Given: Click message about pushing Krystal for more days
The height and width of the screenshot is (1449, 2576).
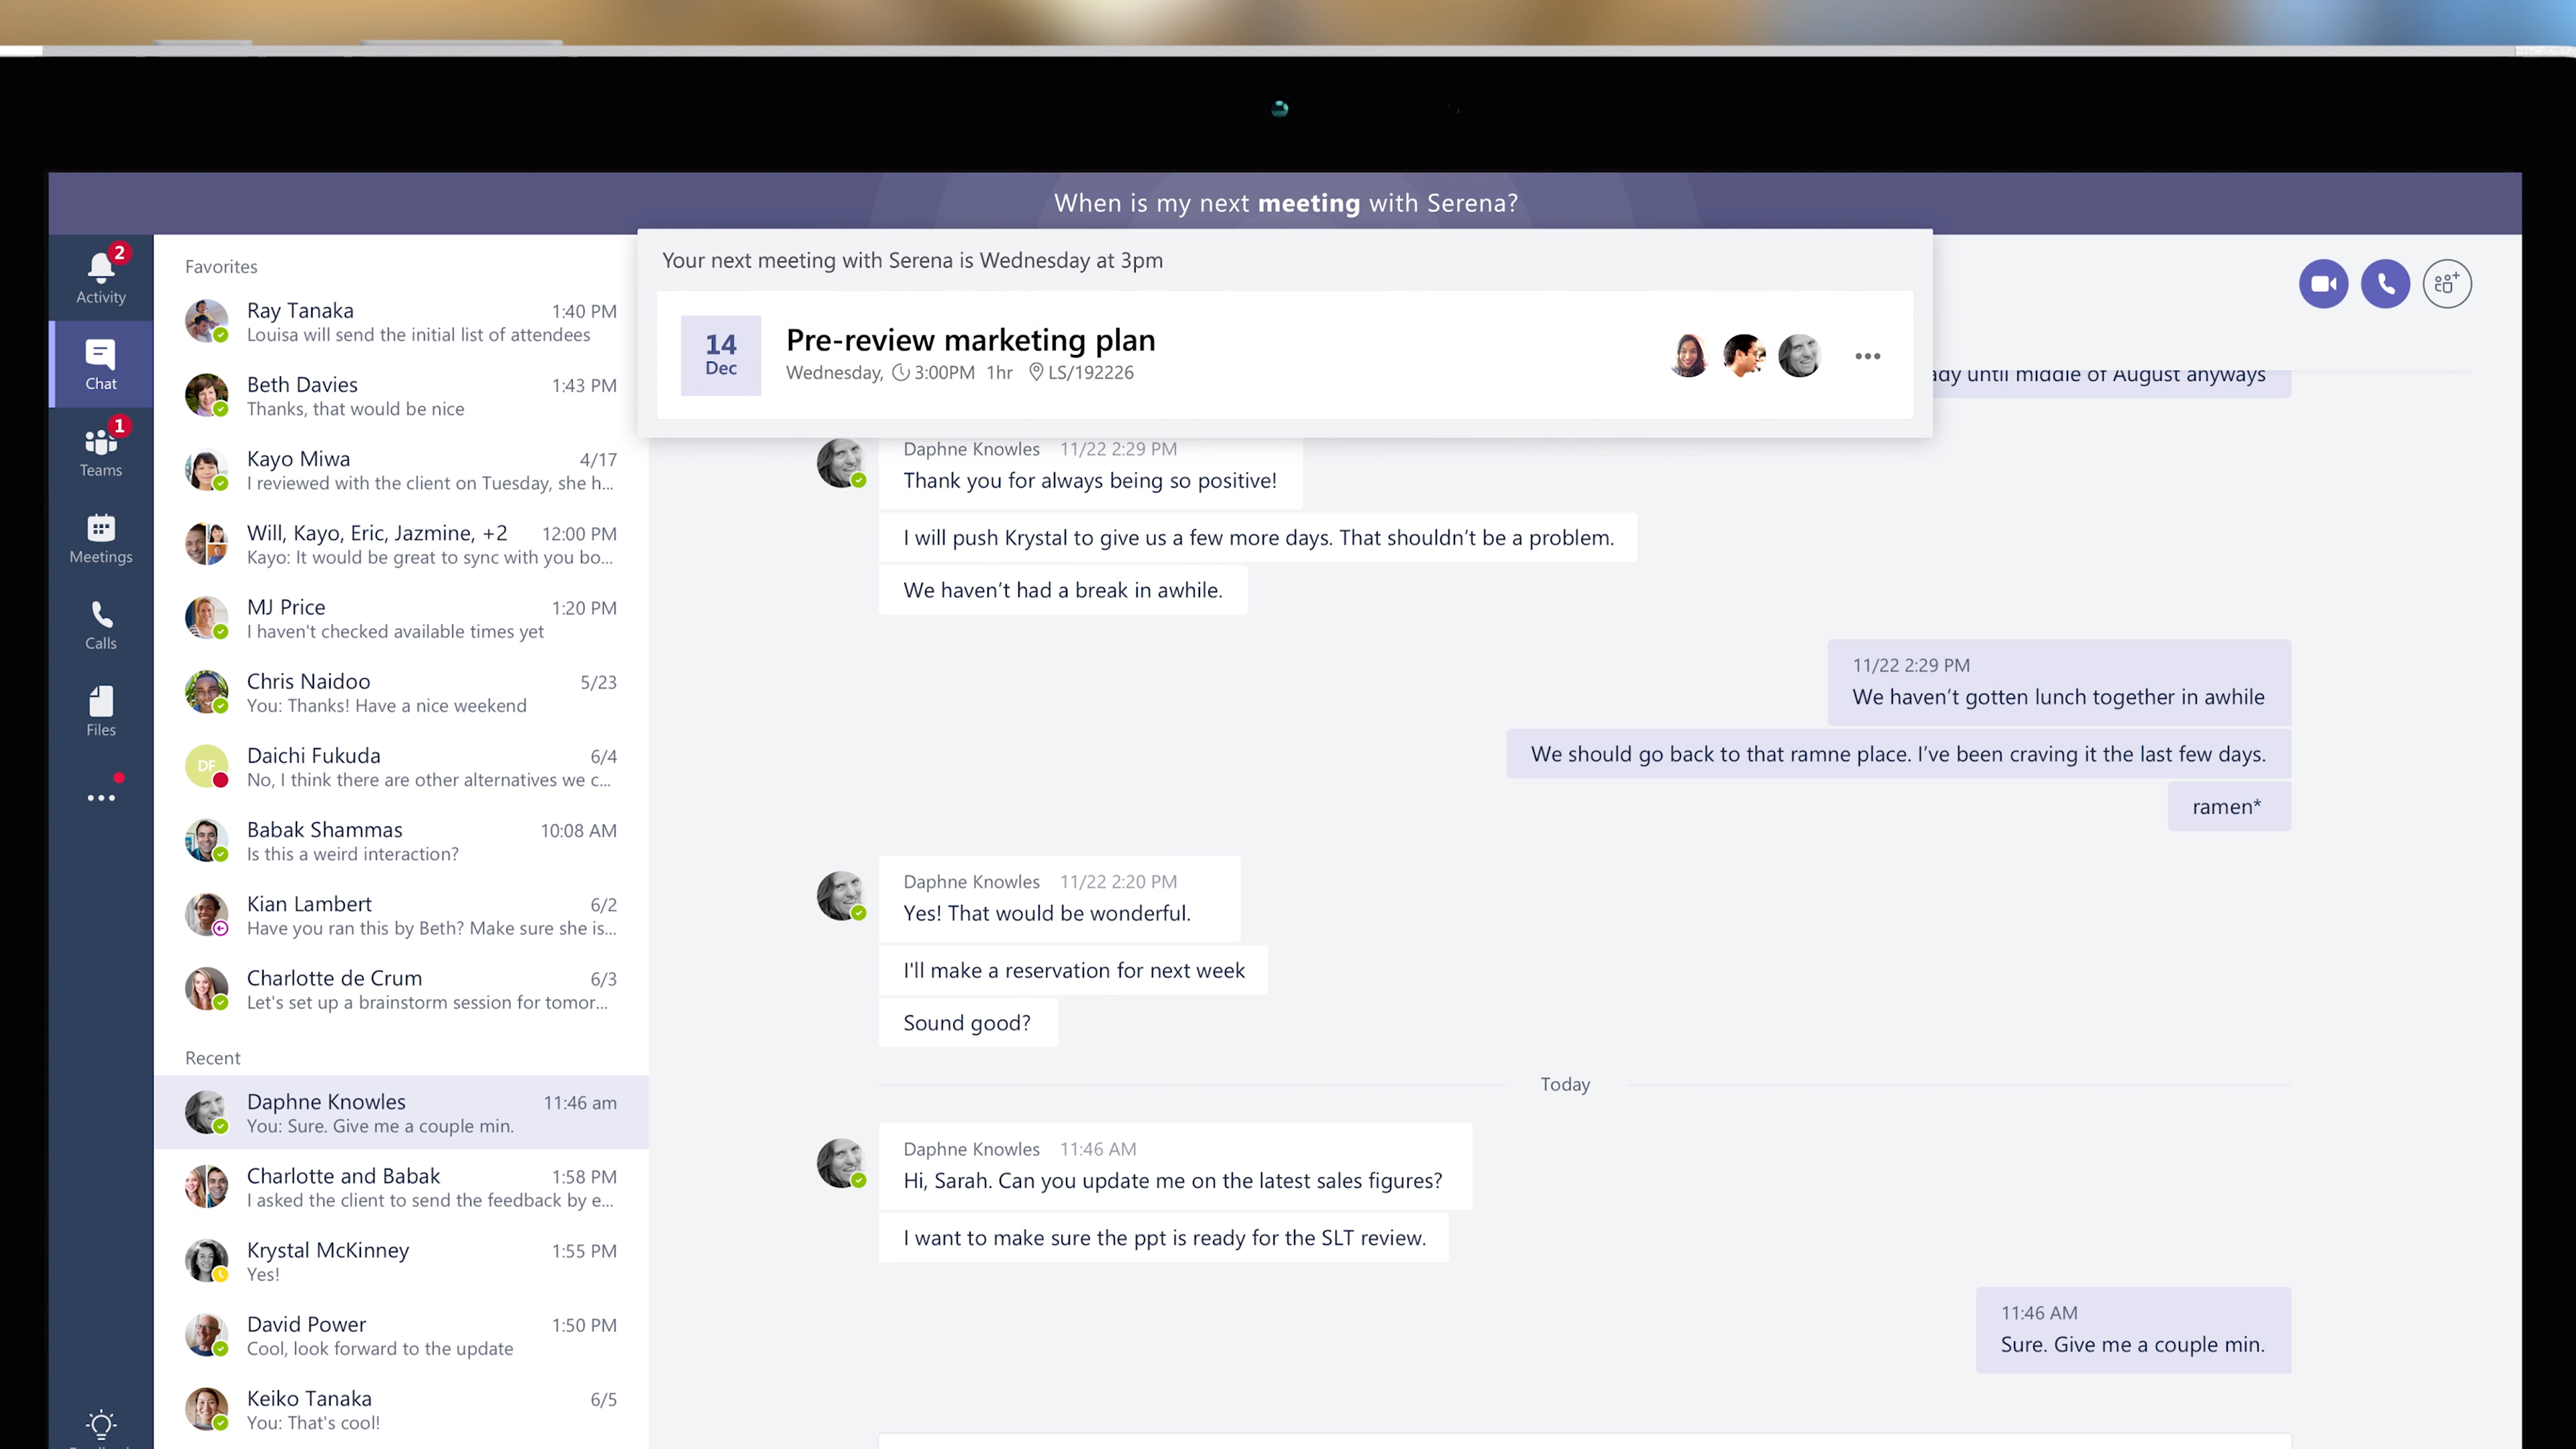Looking at the screenshot, I should click(1257, 538).
